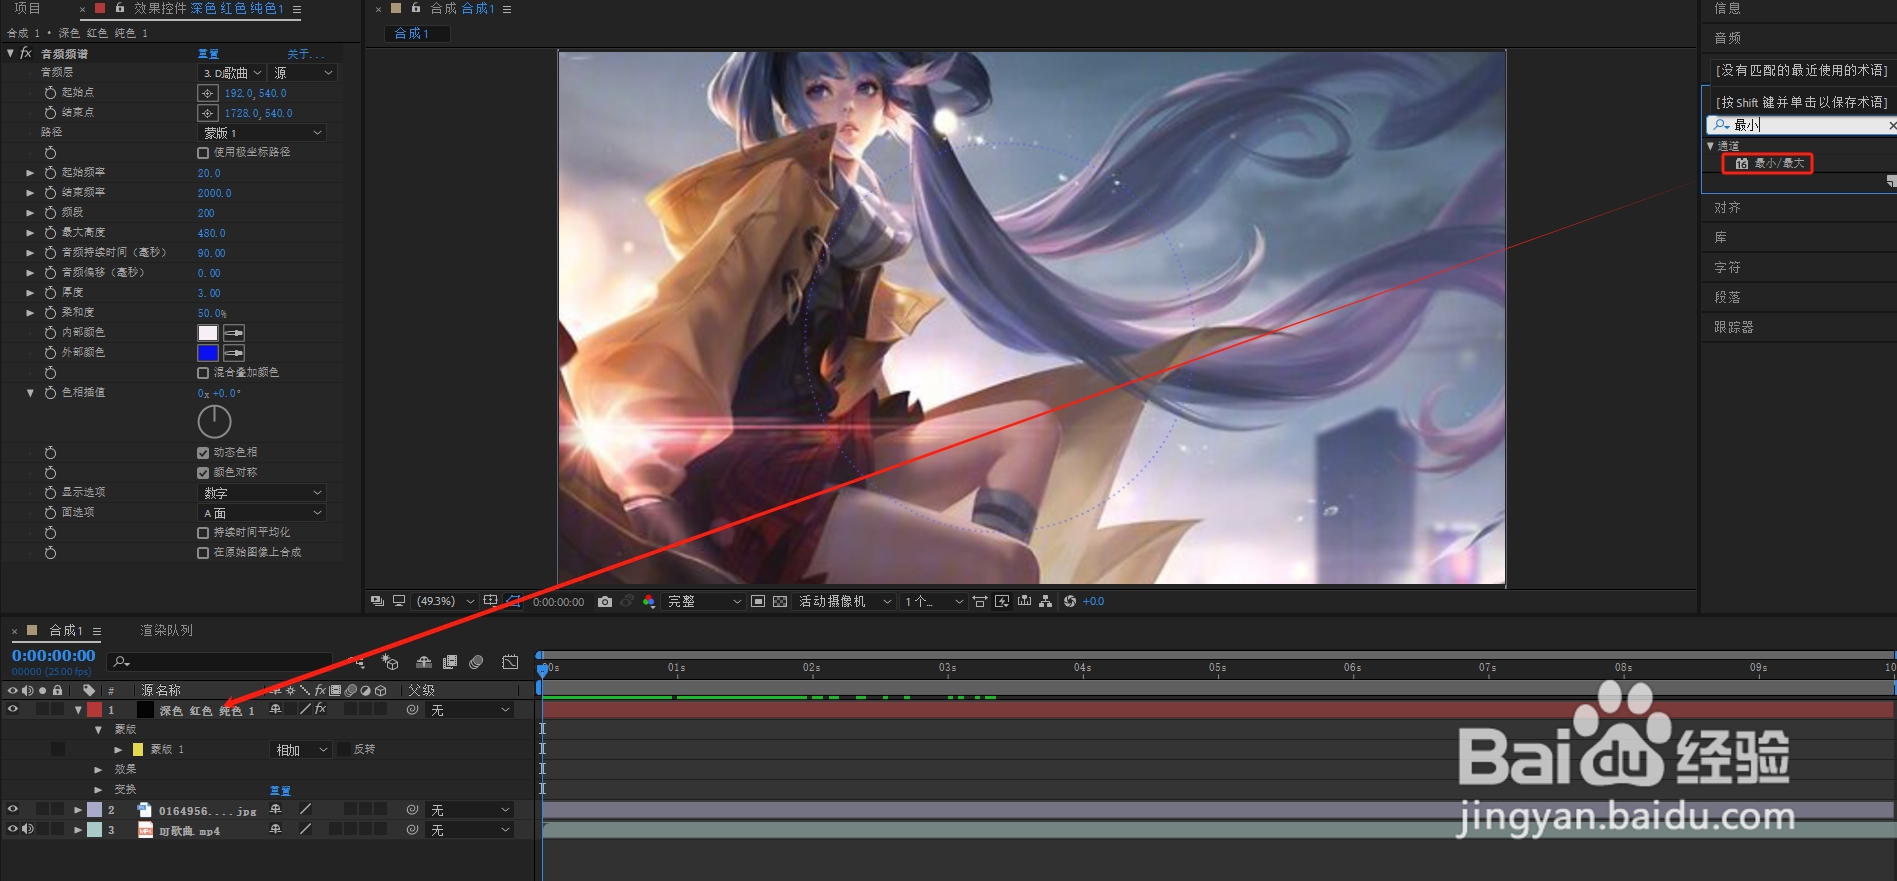Toggle shy layers hide icon in timeline
1897x881 pixels.
pos(424,662)
